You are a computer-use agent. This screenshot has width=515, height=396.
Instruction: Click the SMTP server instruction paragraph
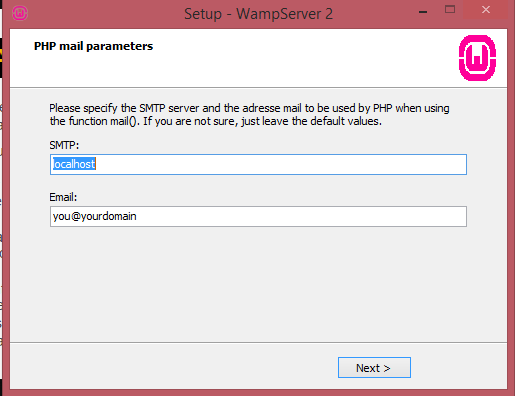click(249, 115)
